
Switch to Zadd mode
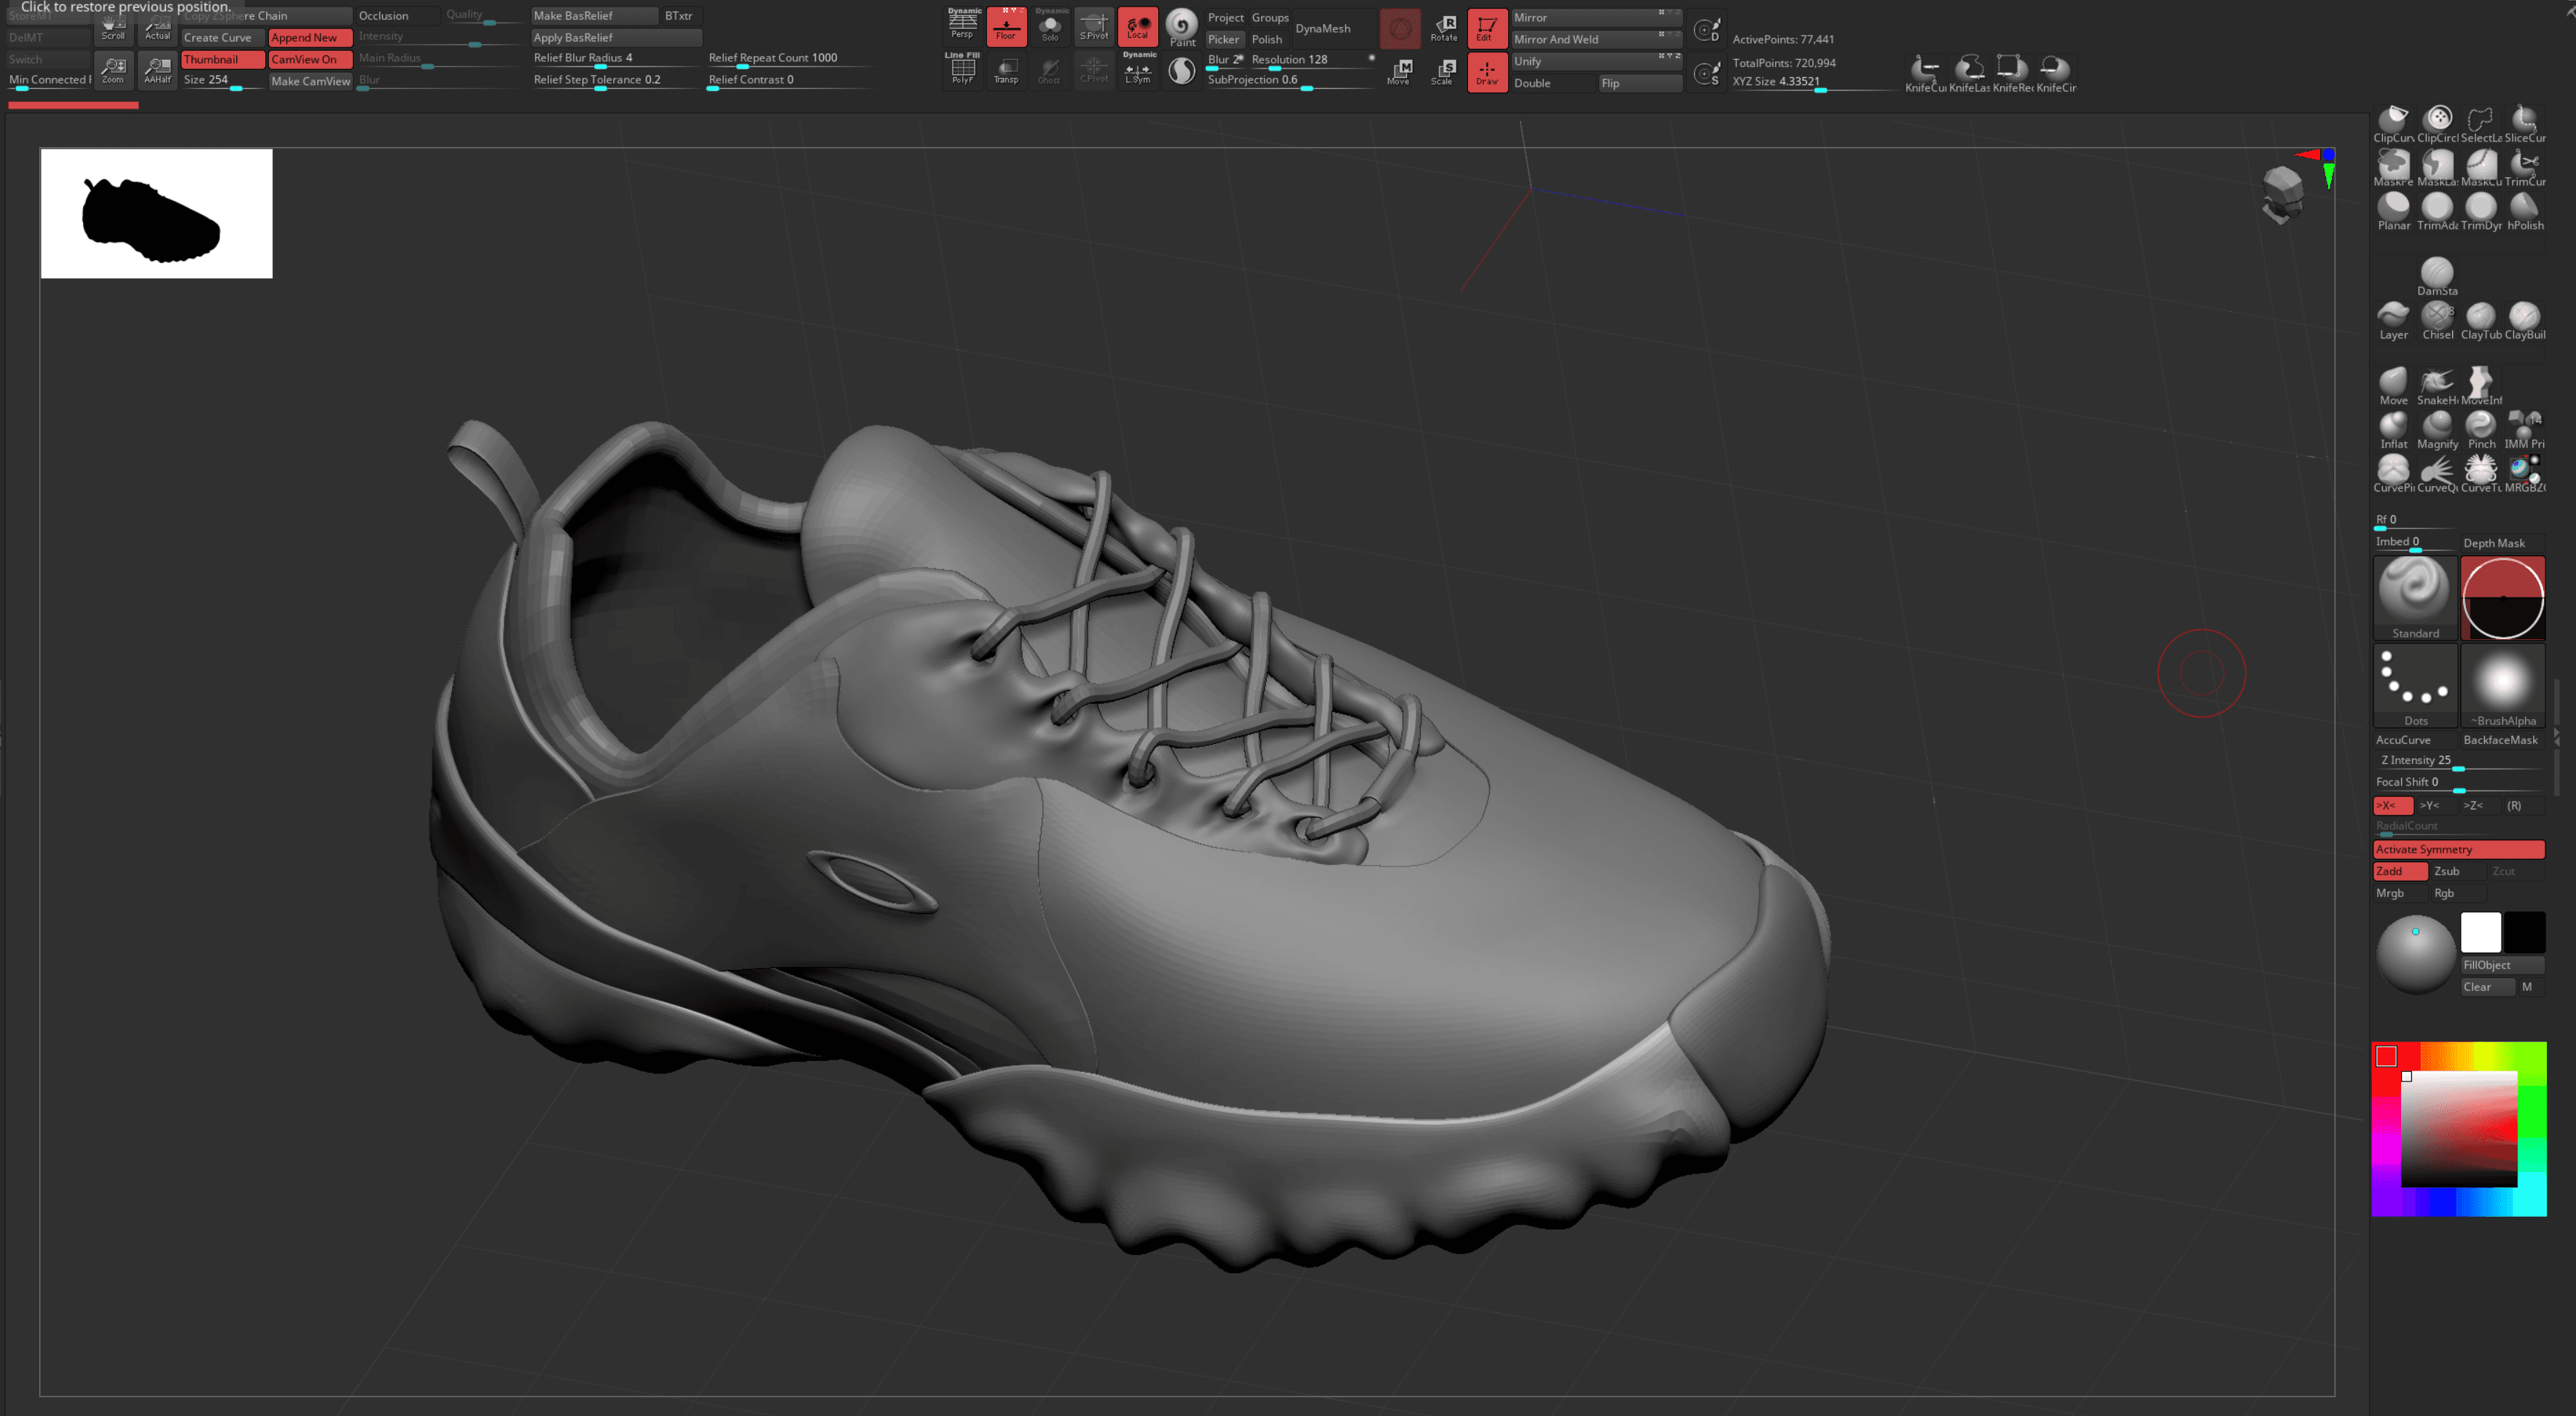point(2400,871)
